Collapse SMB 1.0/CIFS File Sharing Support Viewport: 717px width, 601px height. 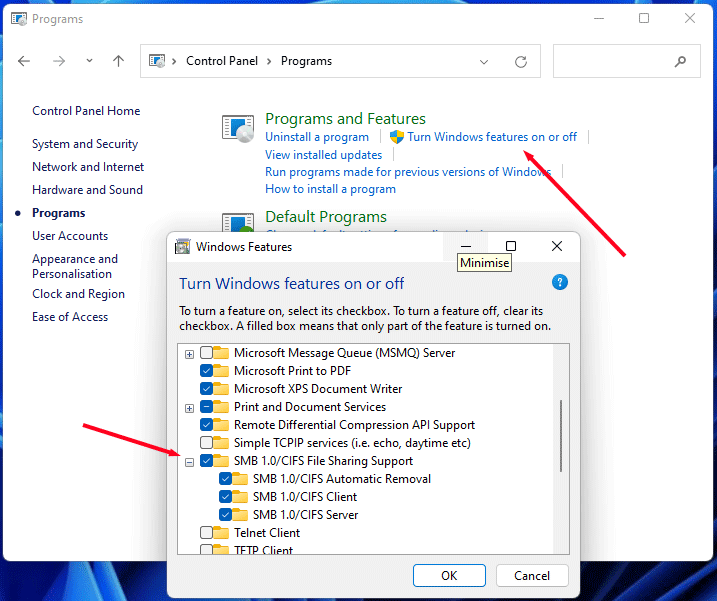(189, 461)
